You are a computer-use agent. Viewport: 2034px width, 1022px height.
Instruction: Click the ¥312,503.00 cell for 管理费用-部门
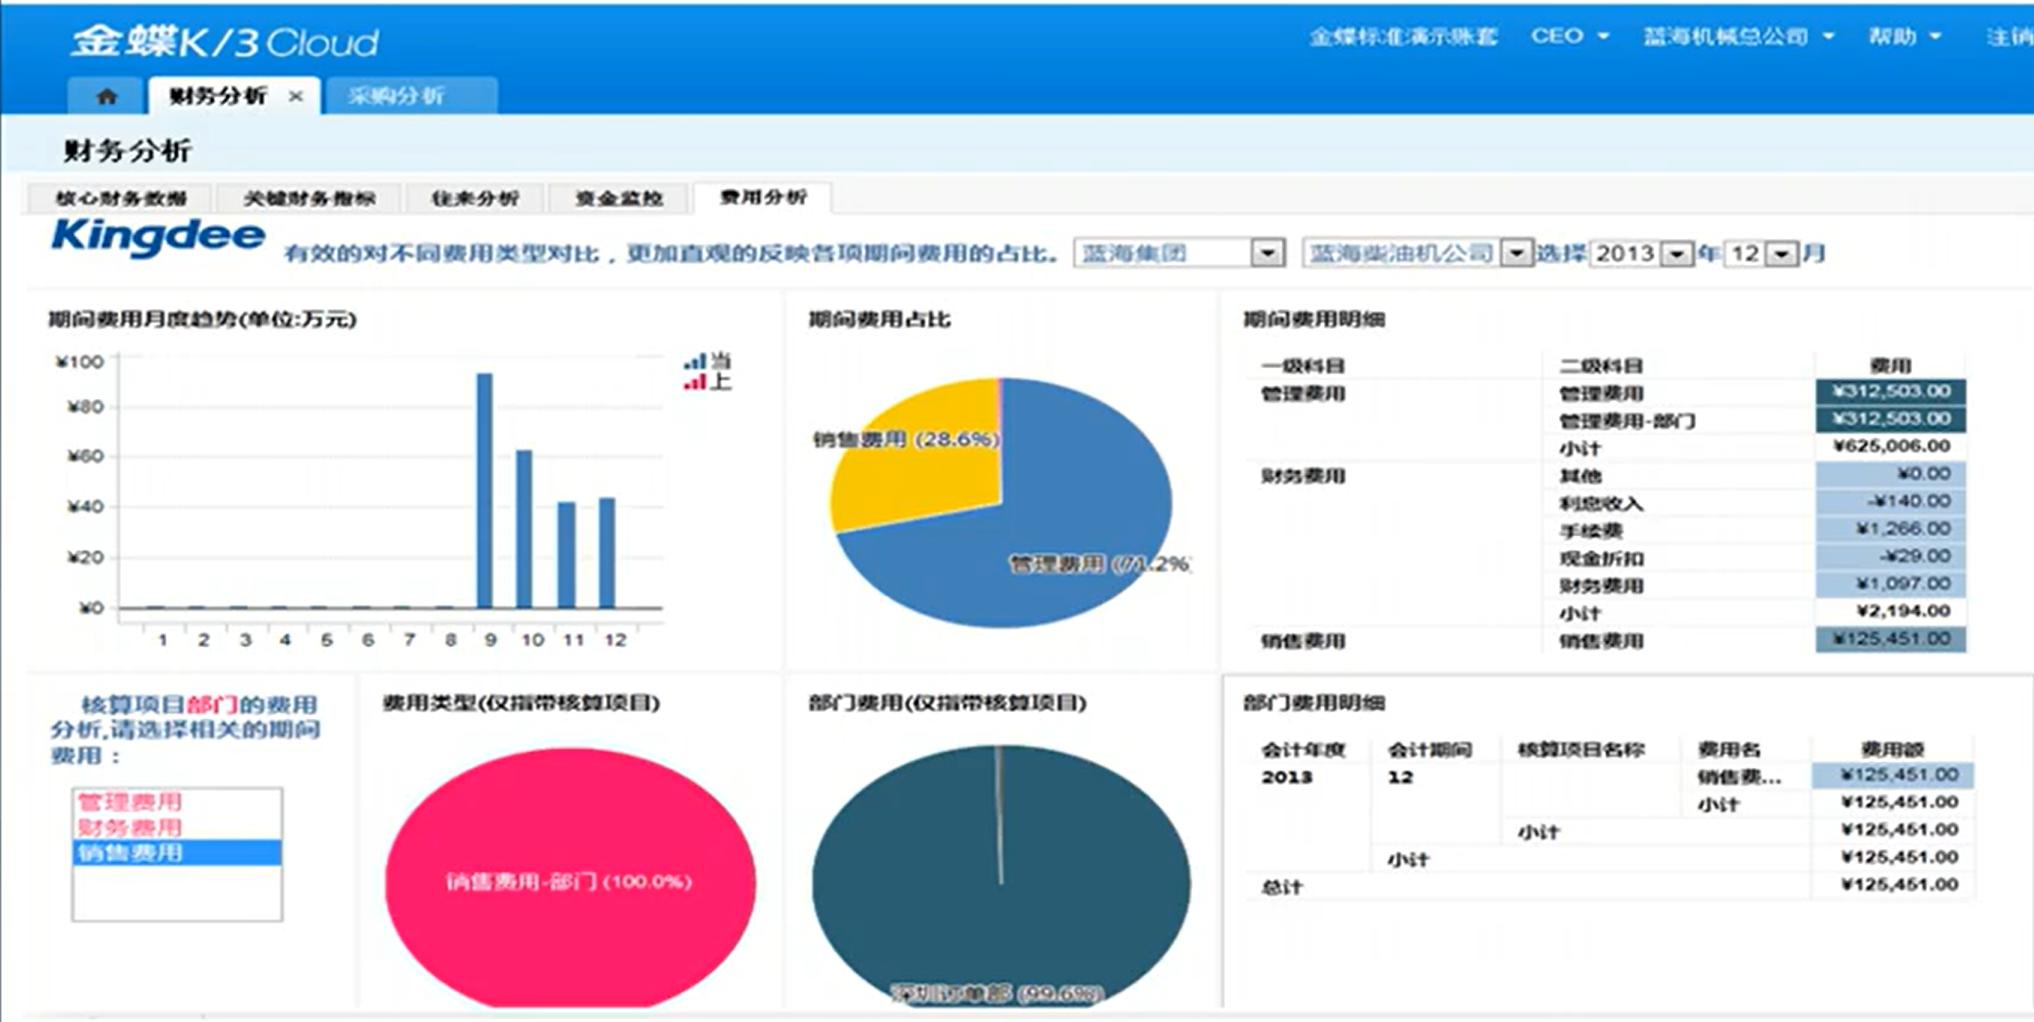(1890, 418)
